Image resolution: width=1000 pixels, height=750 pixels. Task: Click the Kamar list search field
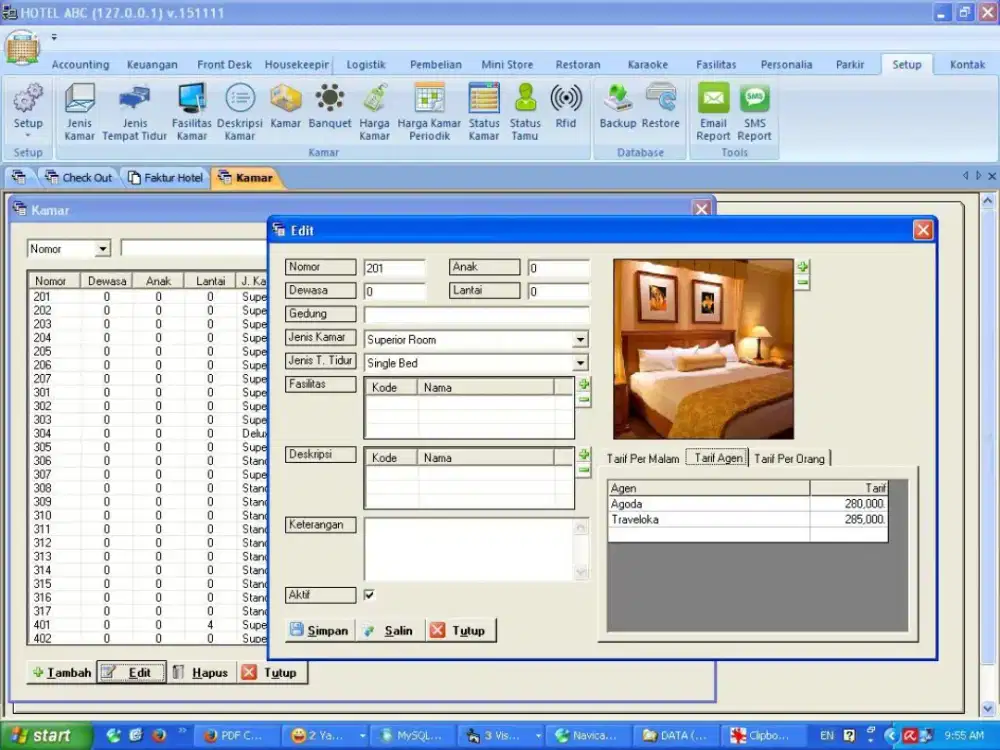point(195,249)
